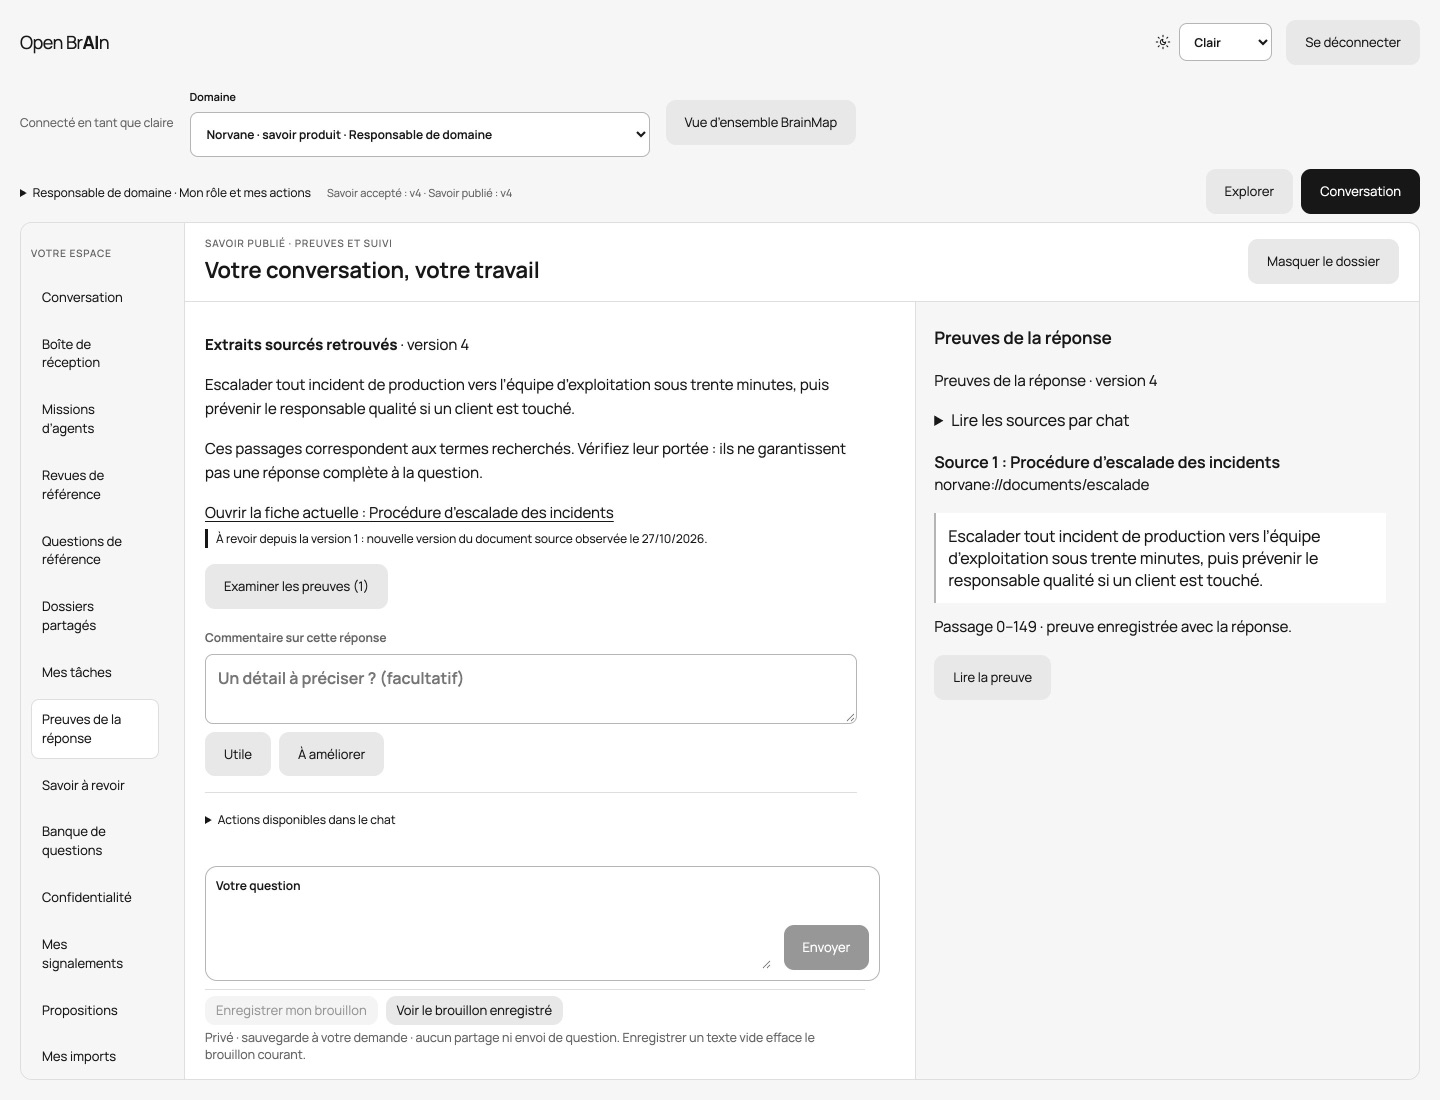Click 'Savoir accepté : v4 · Savoir publié : v4' status

point(419,193)
